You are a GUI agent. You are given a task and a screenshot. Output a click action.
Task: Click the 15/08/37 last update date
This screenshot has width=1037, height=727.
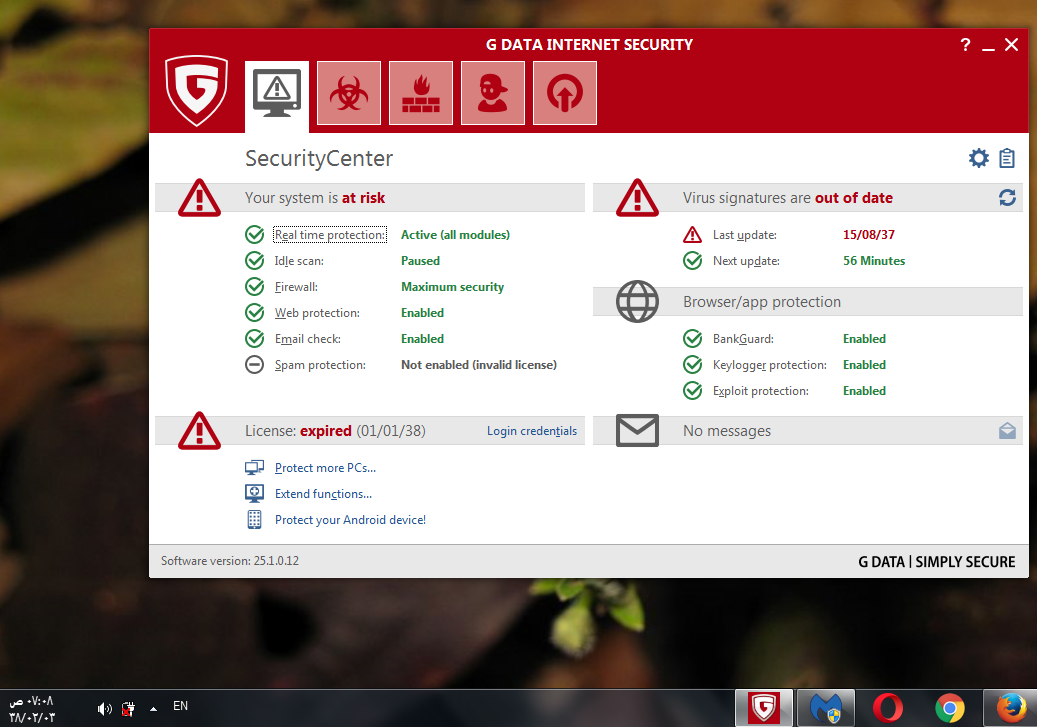(868, 235)
